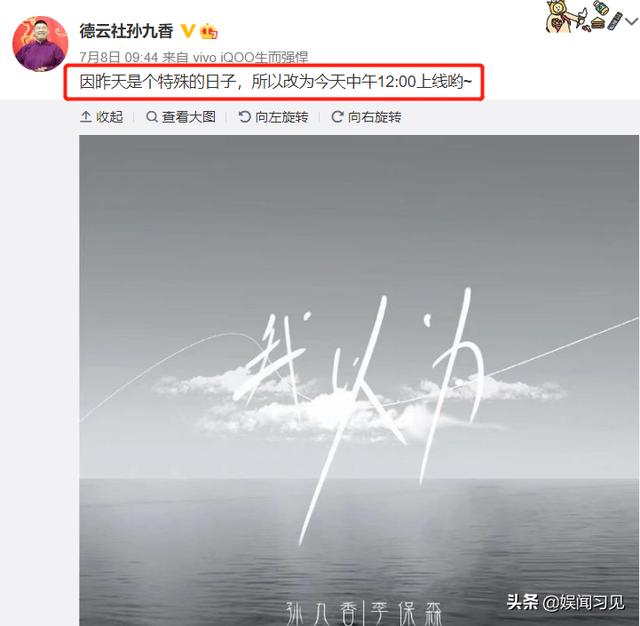Click the magnifier icon beside 查看大图
Screen dimensions: 640x626
[152, 117]
